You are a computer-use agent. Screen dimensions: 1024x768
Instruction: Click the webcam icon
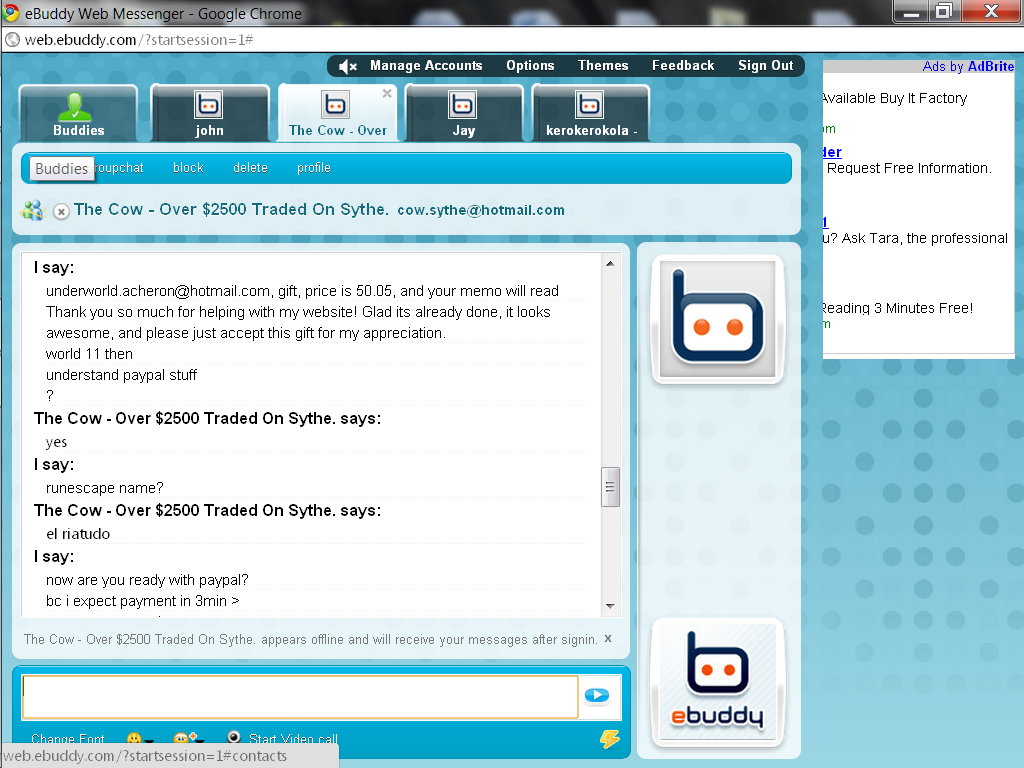(x=234, y=737)
